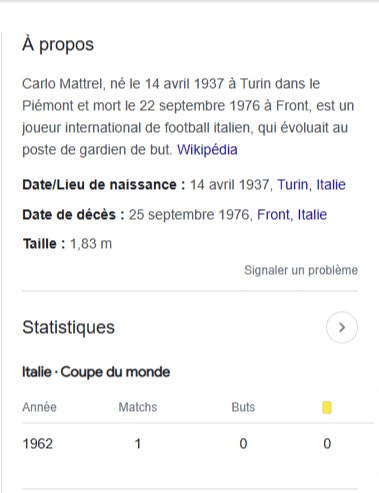Open the Wikipédia source link
Viewport: 379px width, 493px height.
pyautogui.click(x=207, y=150)
